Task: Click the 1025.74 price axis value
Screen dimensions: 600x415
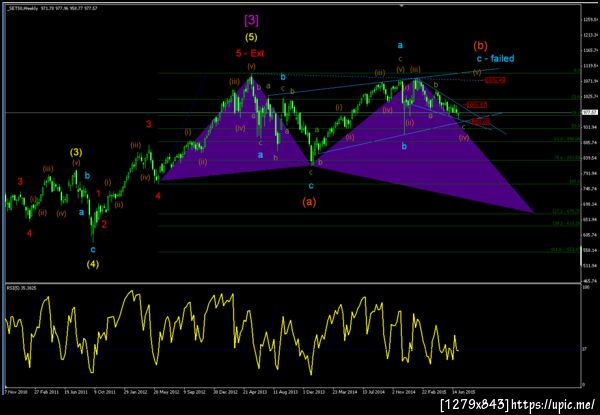Action: click(x=590, y=96)
